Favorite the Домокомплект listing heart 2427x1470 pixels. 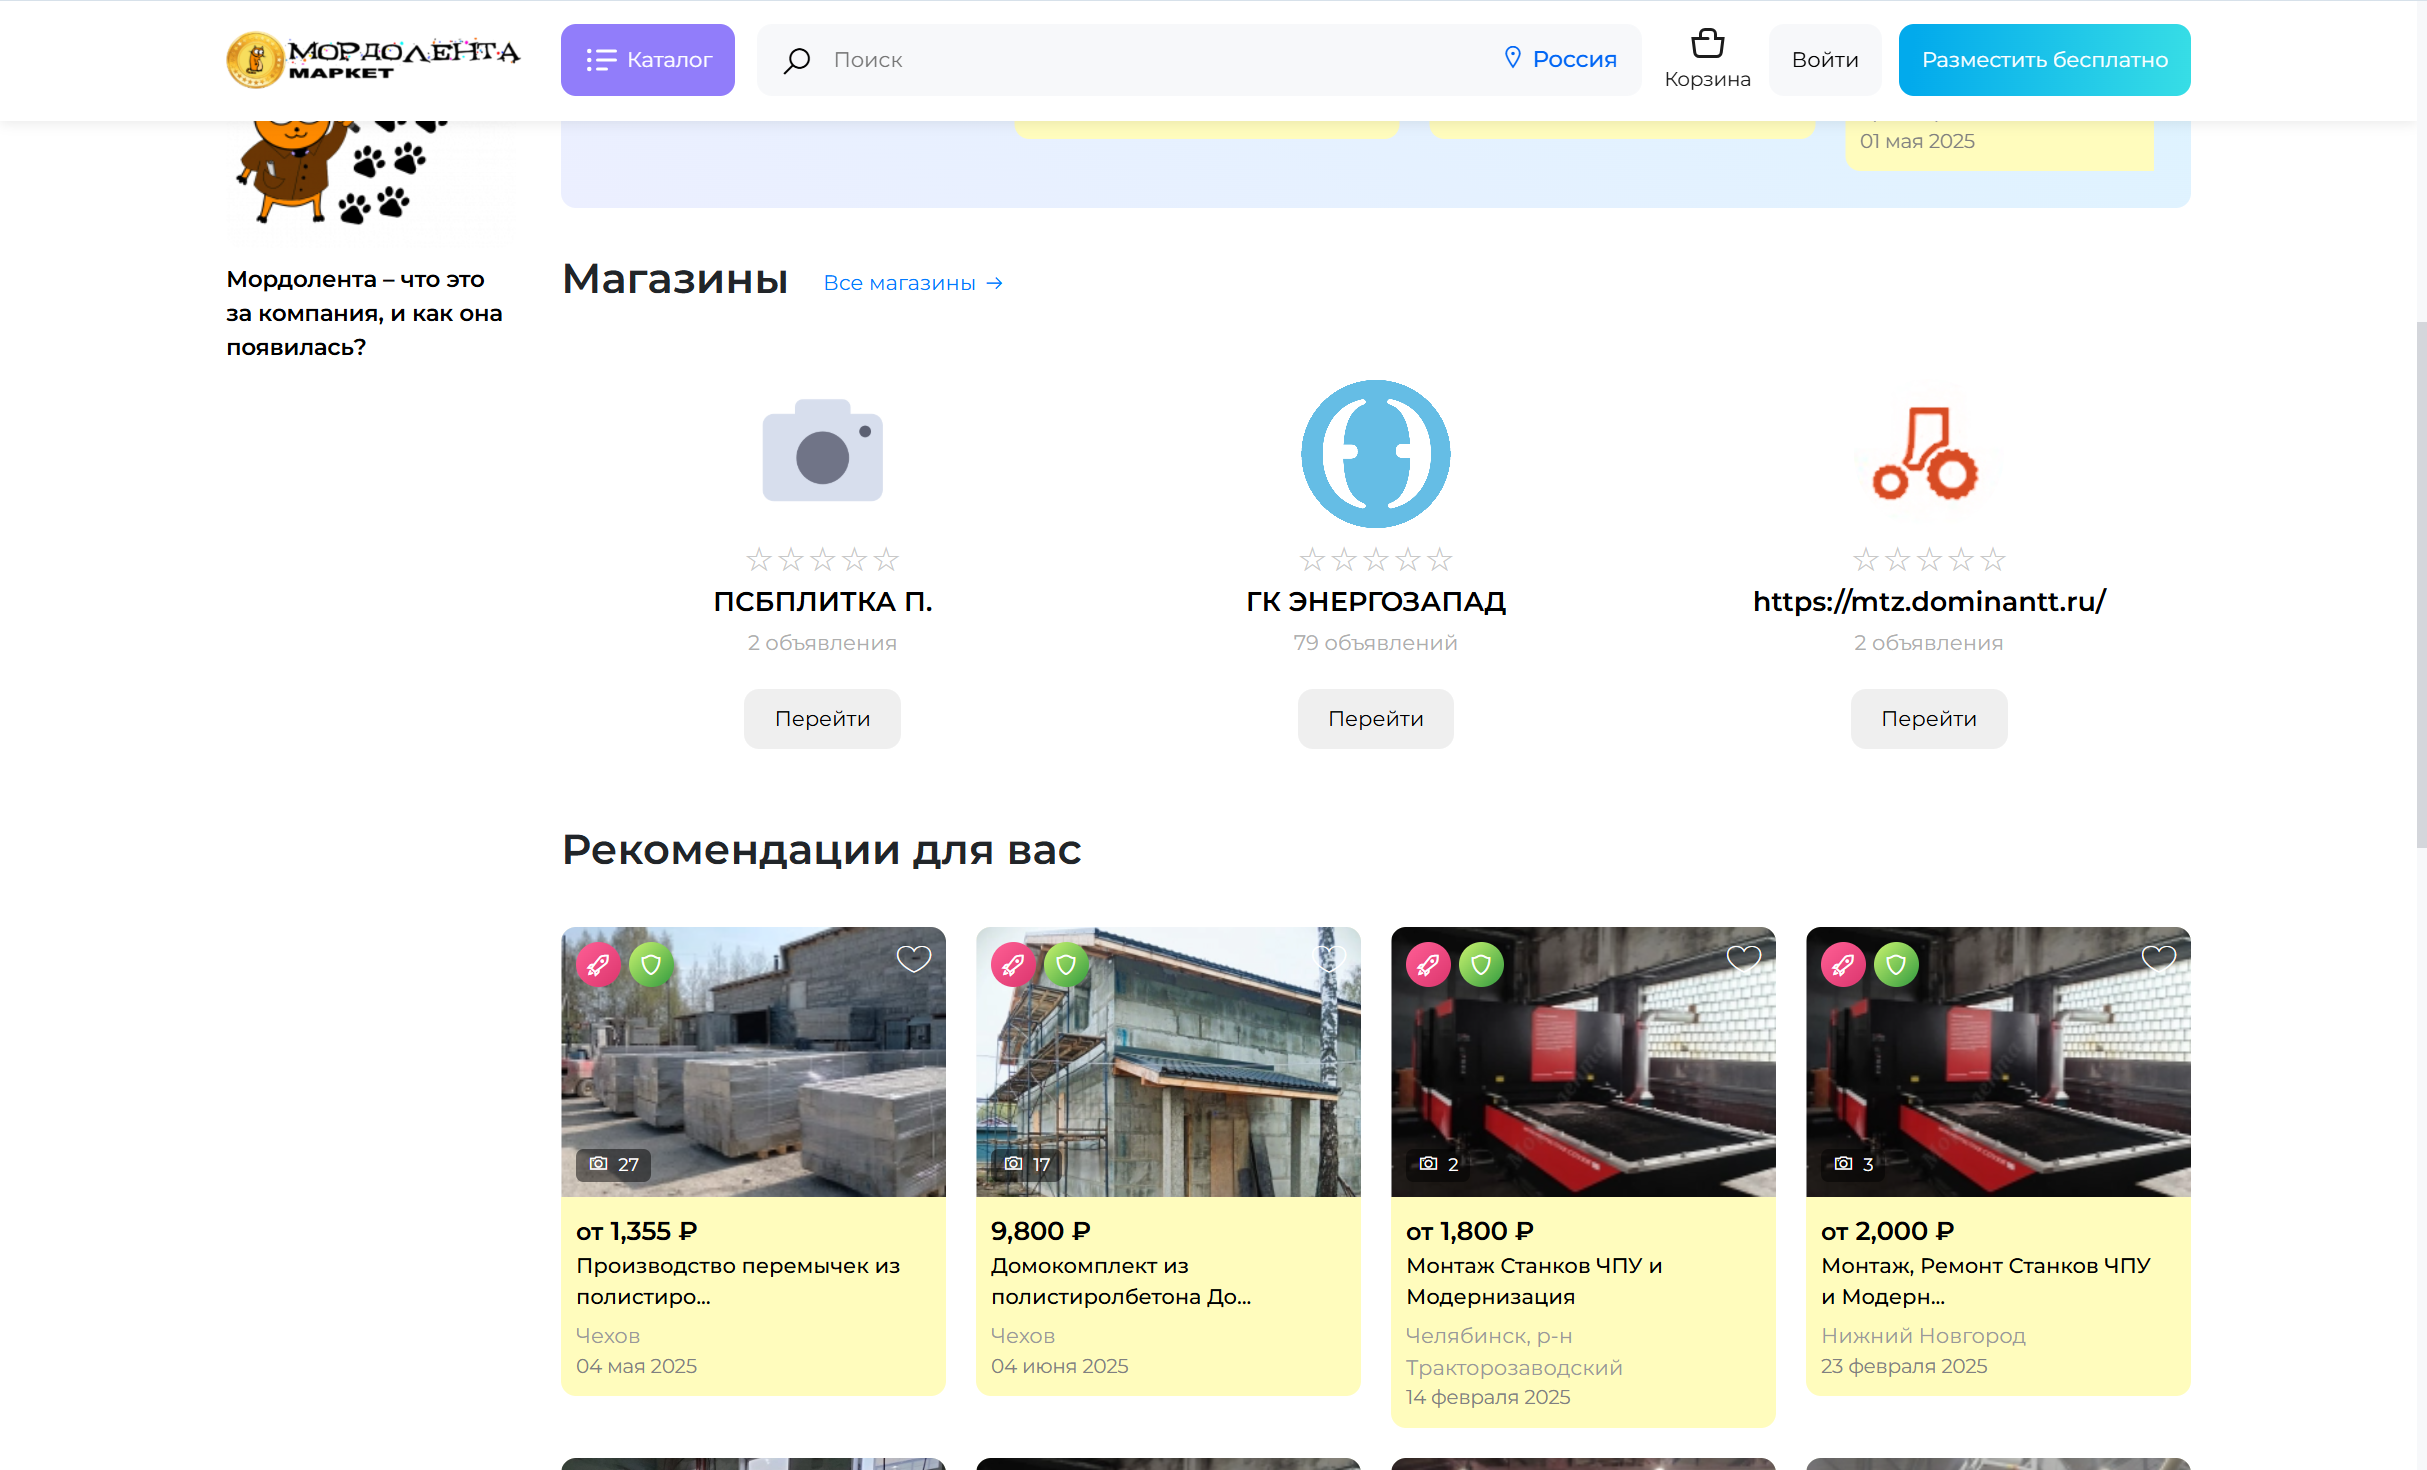coord(1328,958)
